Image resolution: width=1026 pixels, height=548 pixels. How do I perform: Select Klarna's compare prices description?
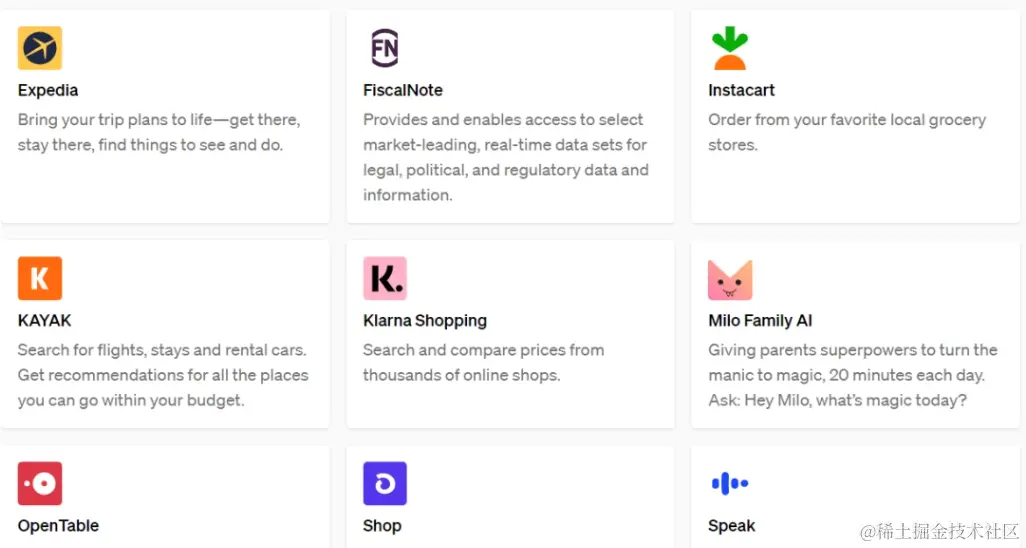(483, 363)
